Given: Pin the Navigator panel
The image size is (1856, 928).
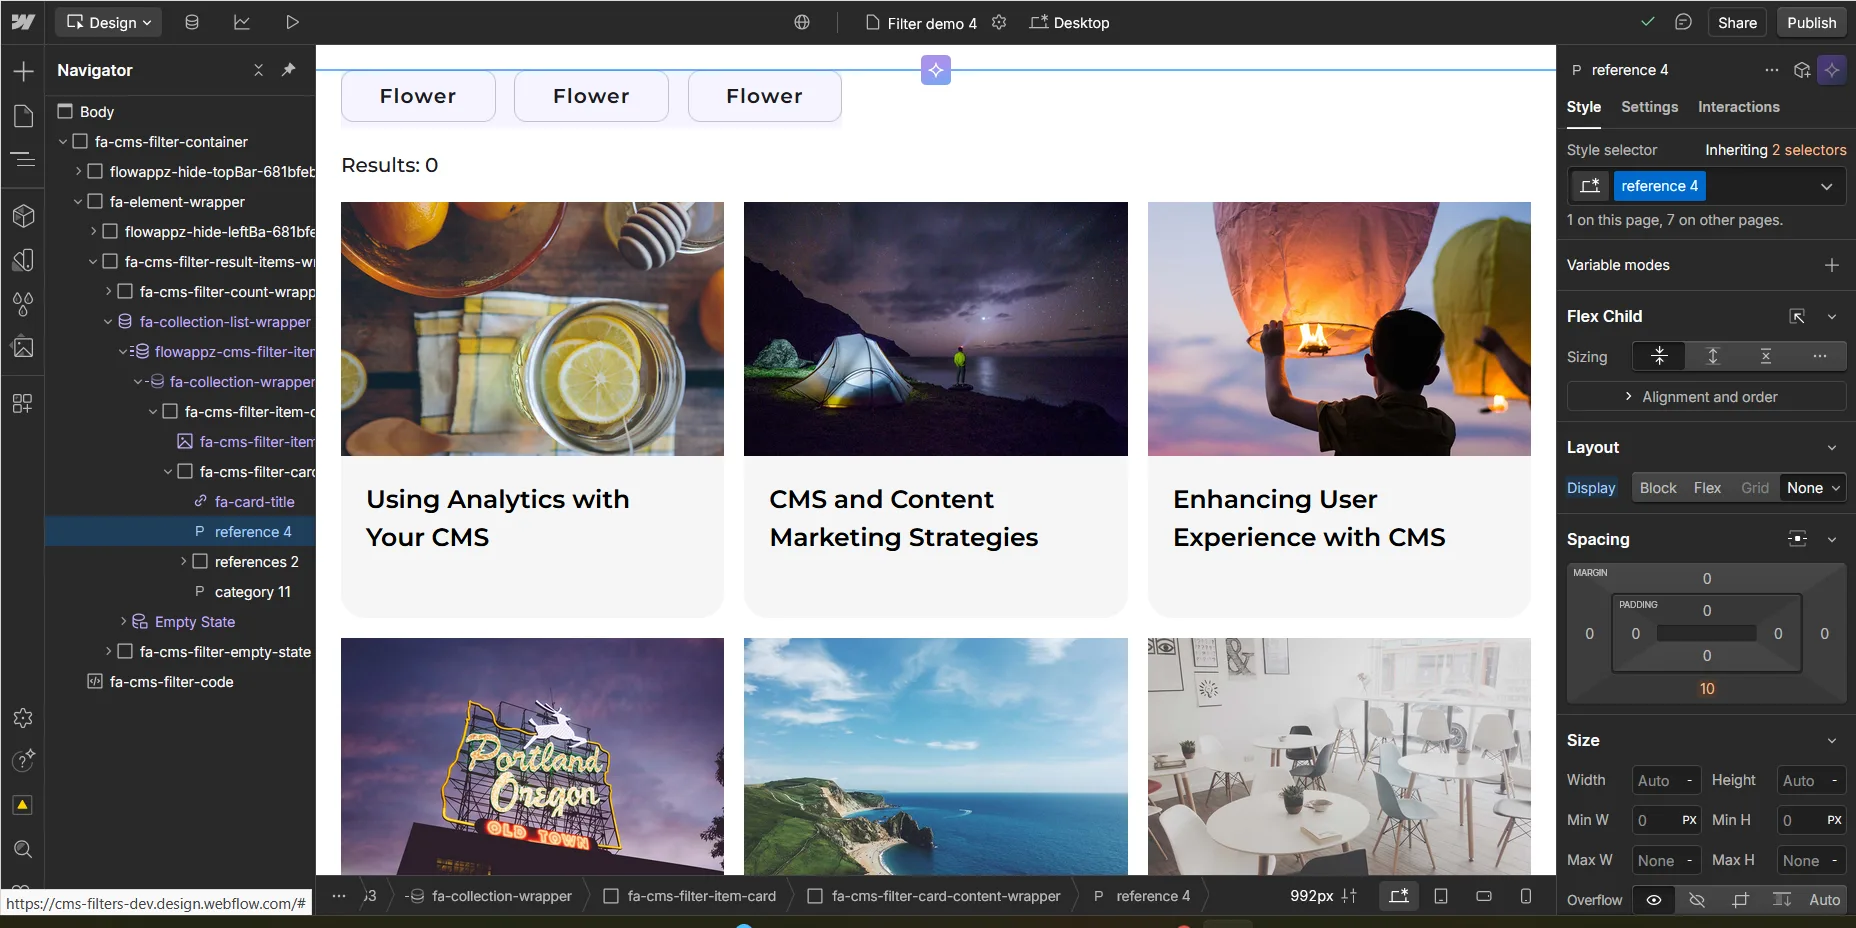Looking at the screenshot, I should coord(288,70).
